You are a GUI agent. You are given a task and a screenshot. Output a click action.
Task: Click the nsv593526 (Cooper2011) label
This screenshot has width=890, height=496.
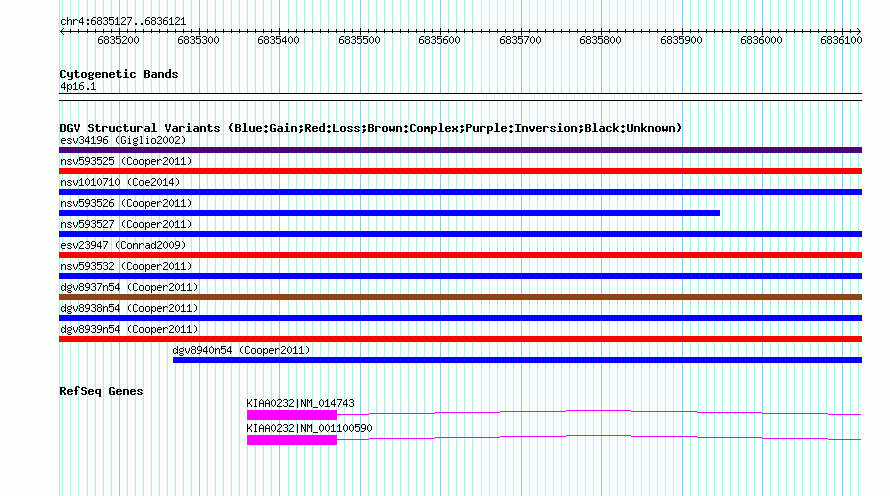click(126, 203)
